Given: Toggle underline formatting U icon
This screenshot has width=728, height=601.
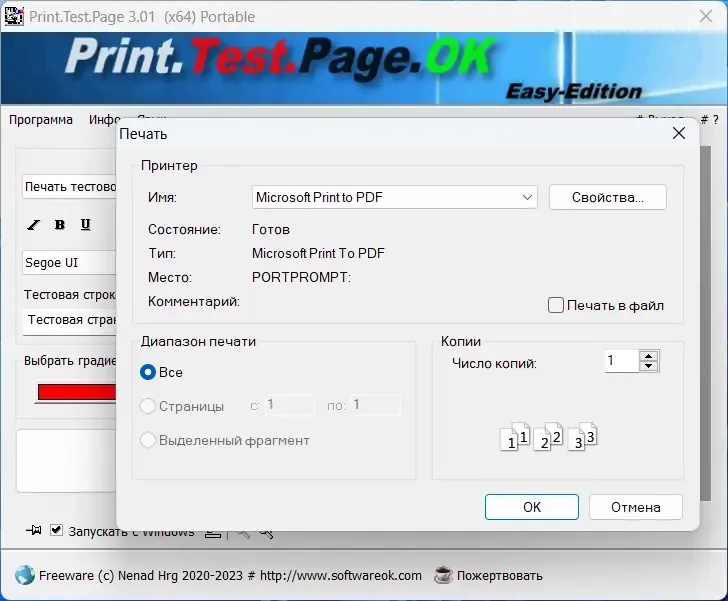Looking at the screenshot, I should [x=85, y=225].
